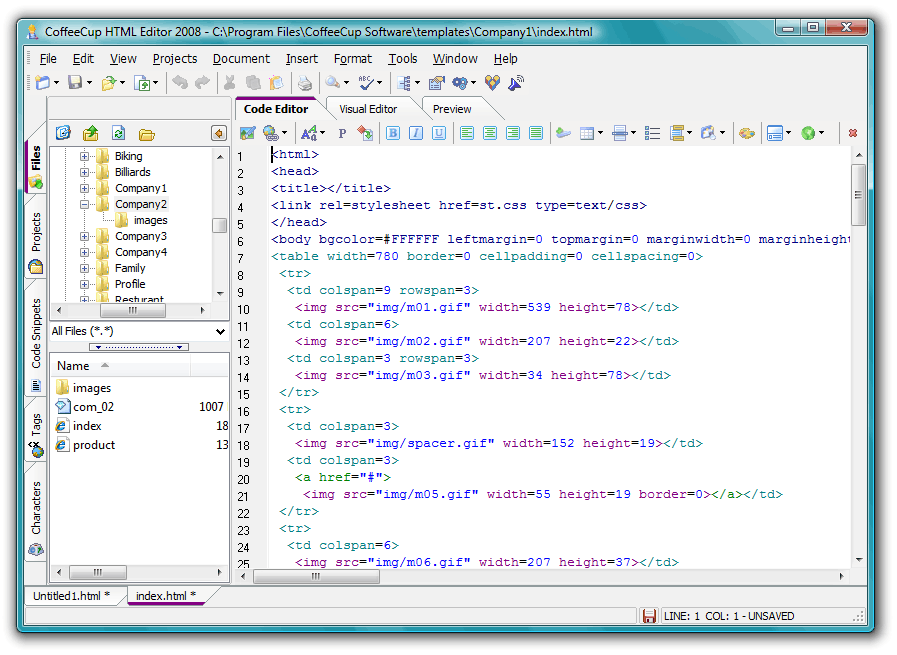Switch to the Preview tab
Viewport: 897px width, 655px height.
pyautogui.click(x=452, y=109)
